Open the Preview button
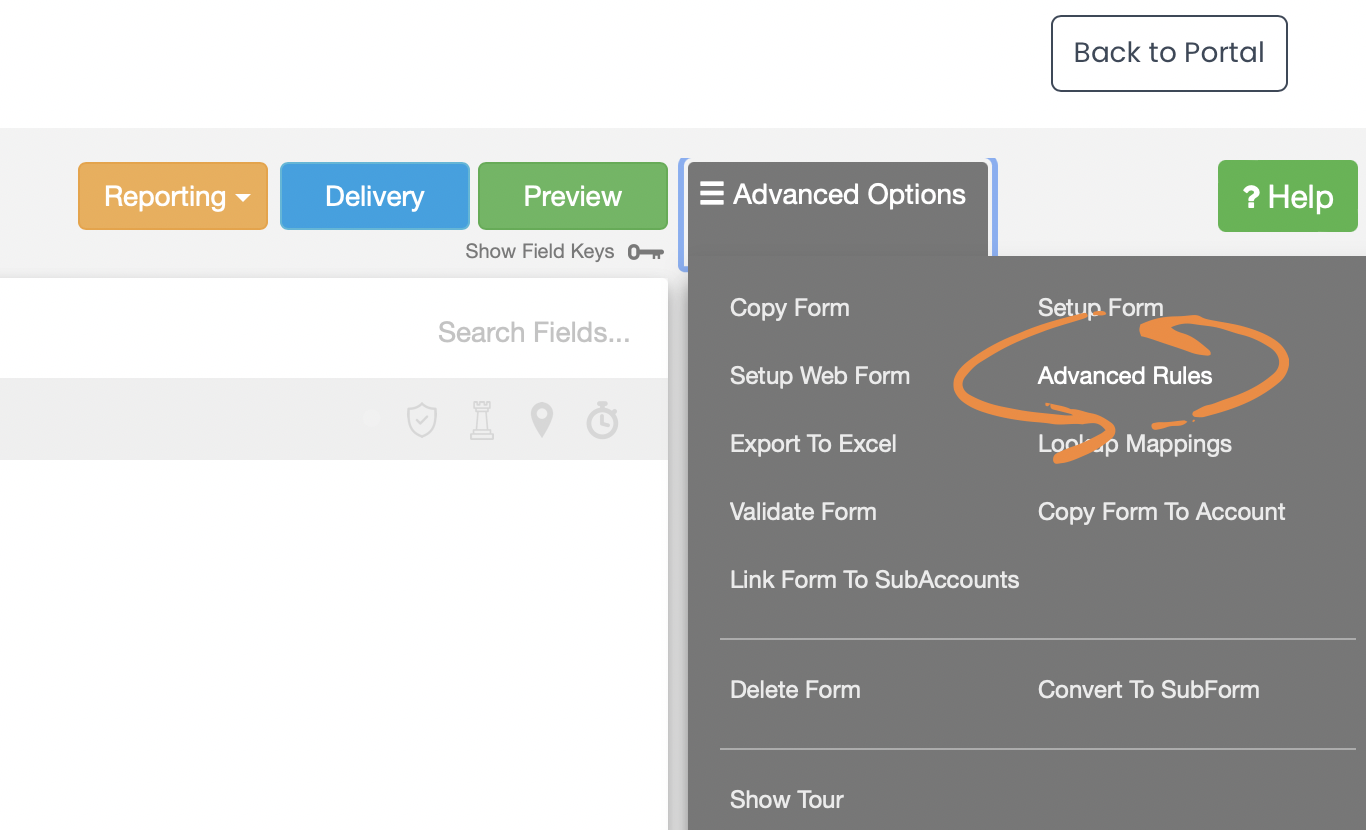This screenshot has width=1366, height=830. click(x=572, y=196)
